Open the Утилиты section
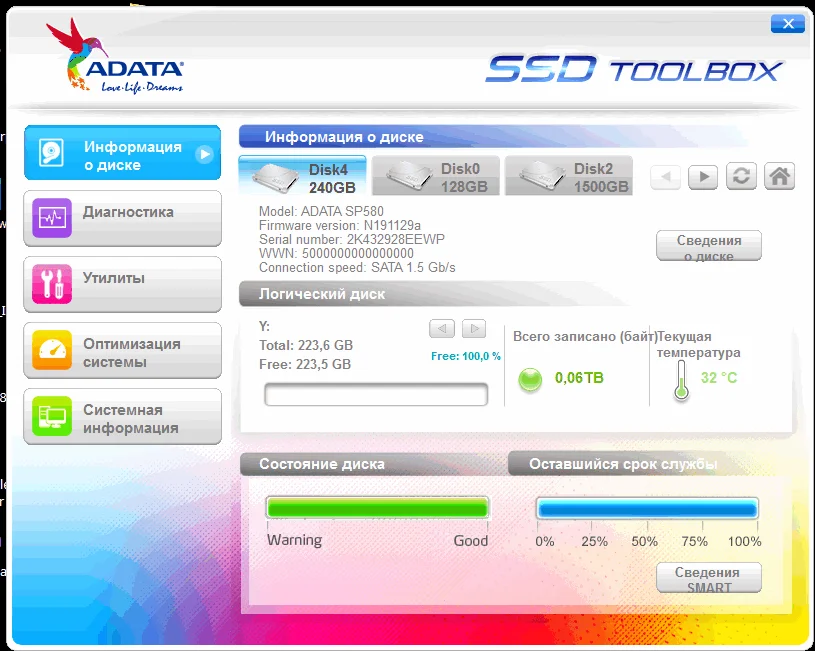 tap(122, 284)
